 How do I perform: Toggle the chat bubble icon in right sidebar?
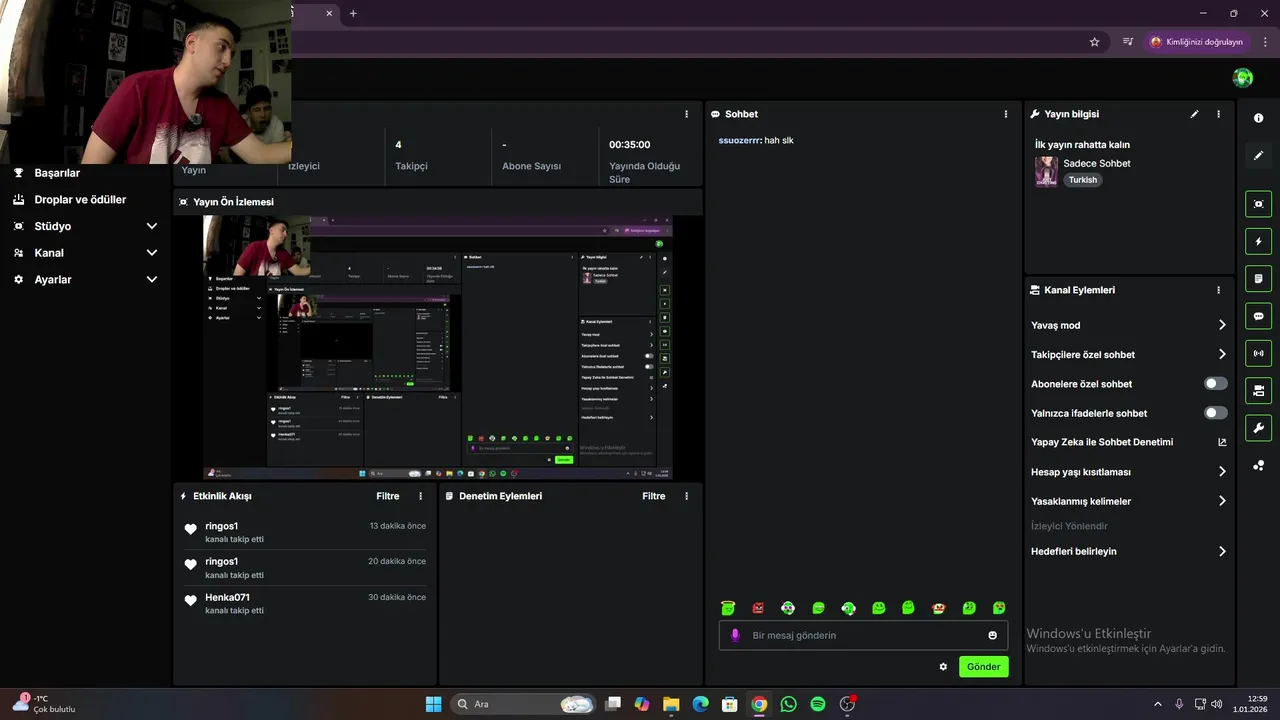[1258, 316]
